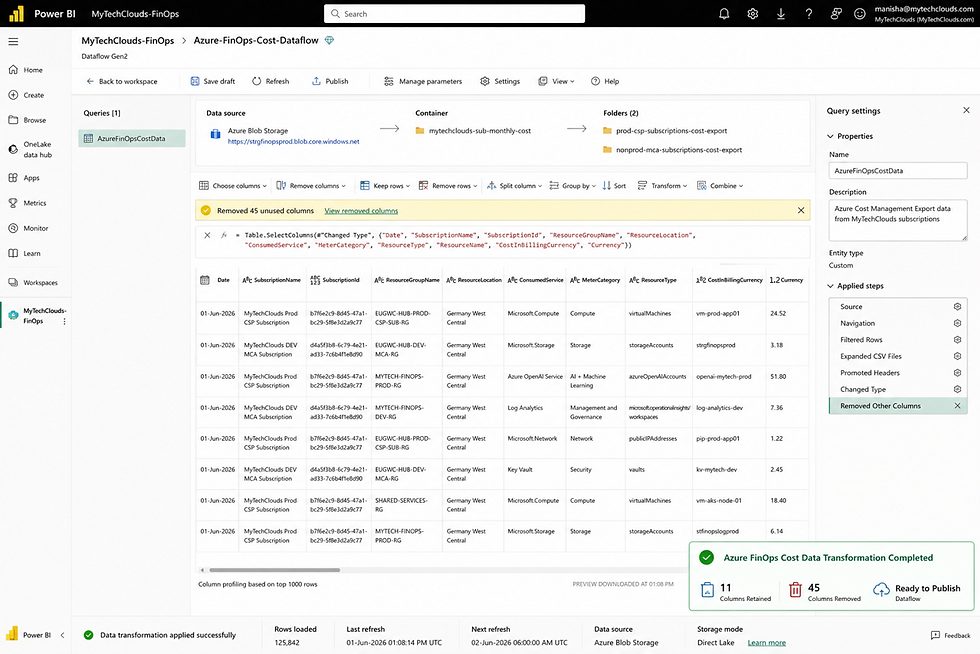Edit the query Name field

[898, 171]
